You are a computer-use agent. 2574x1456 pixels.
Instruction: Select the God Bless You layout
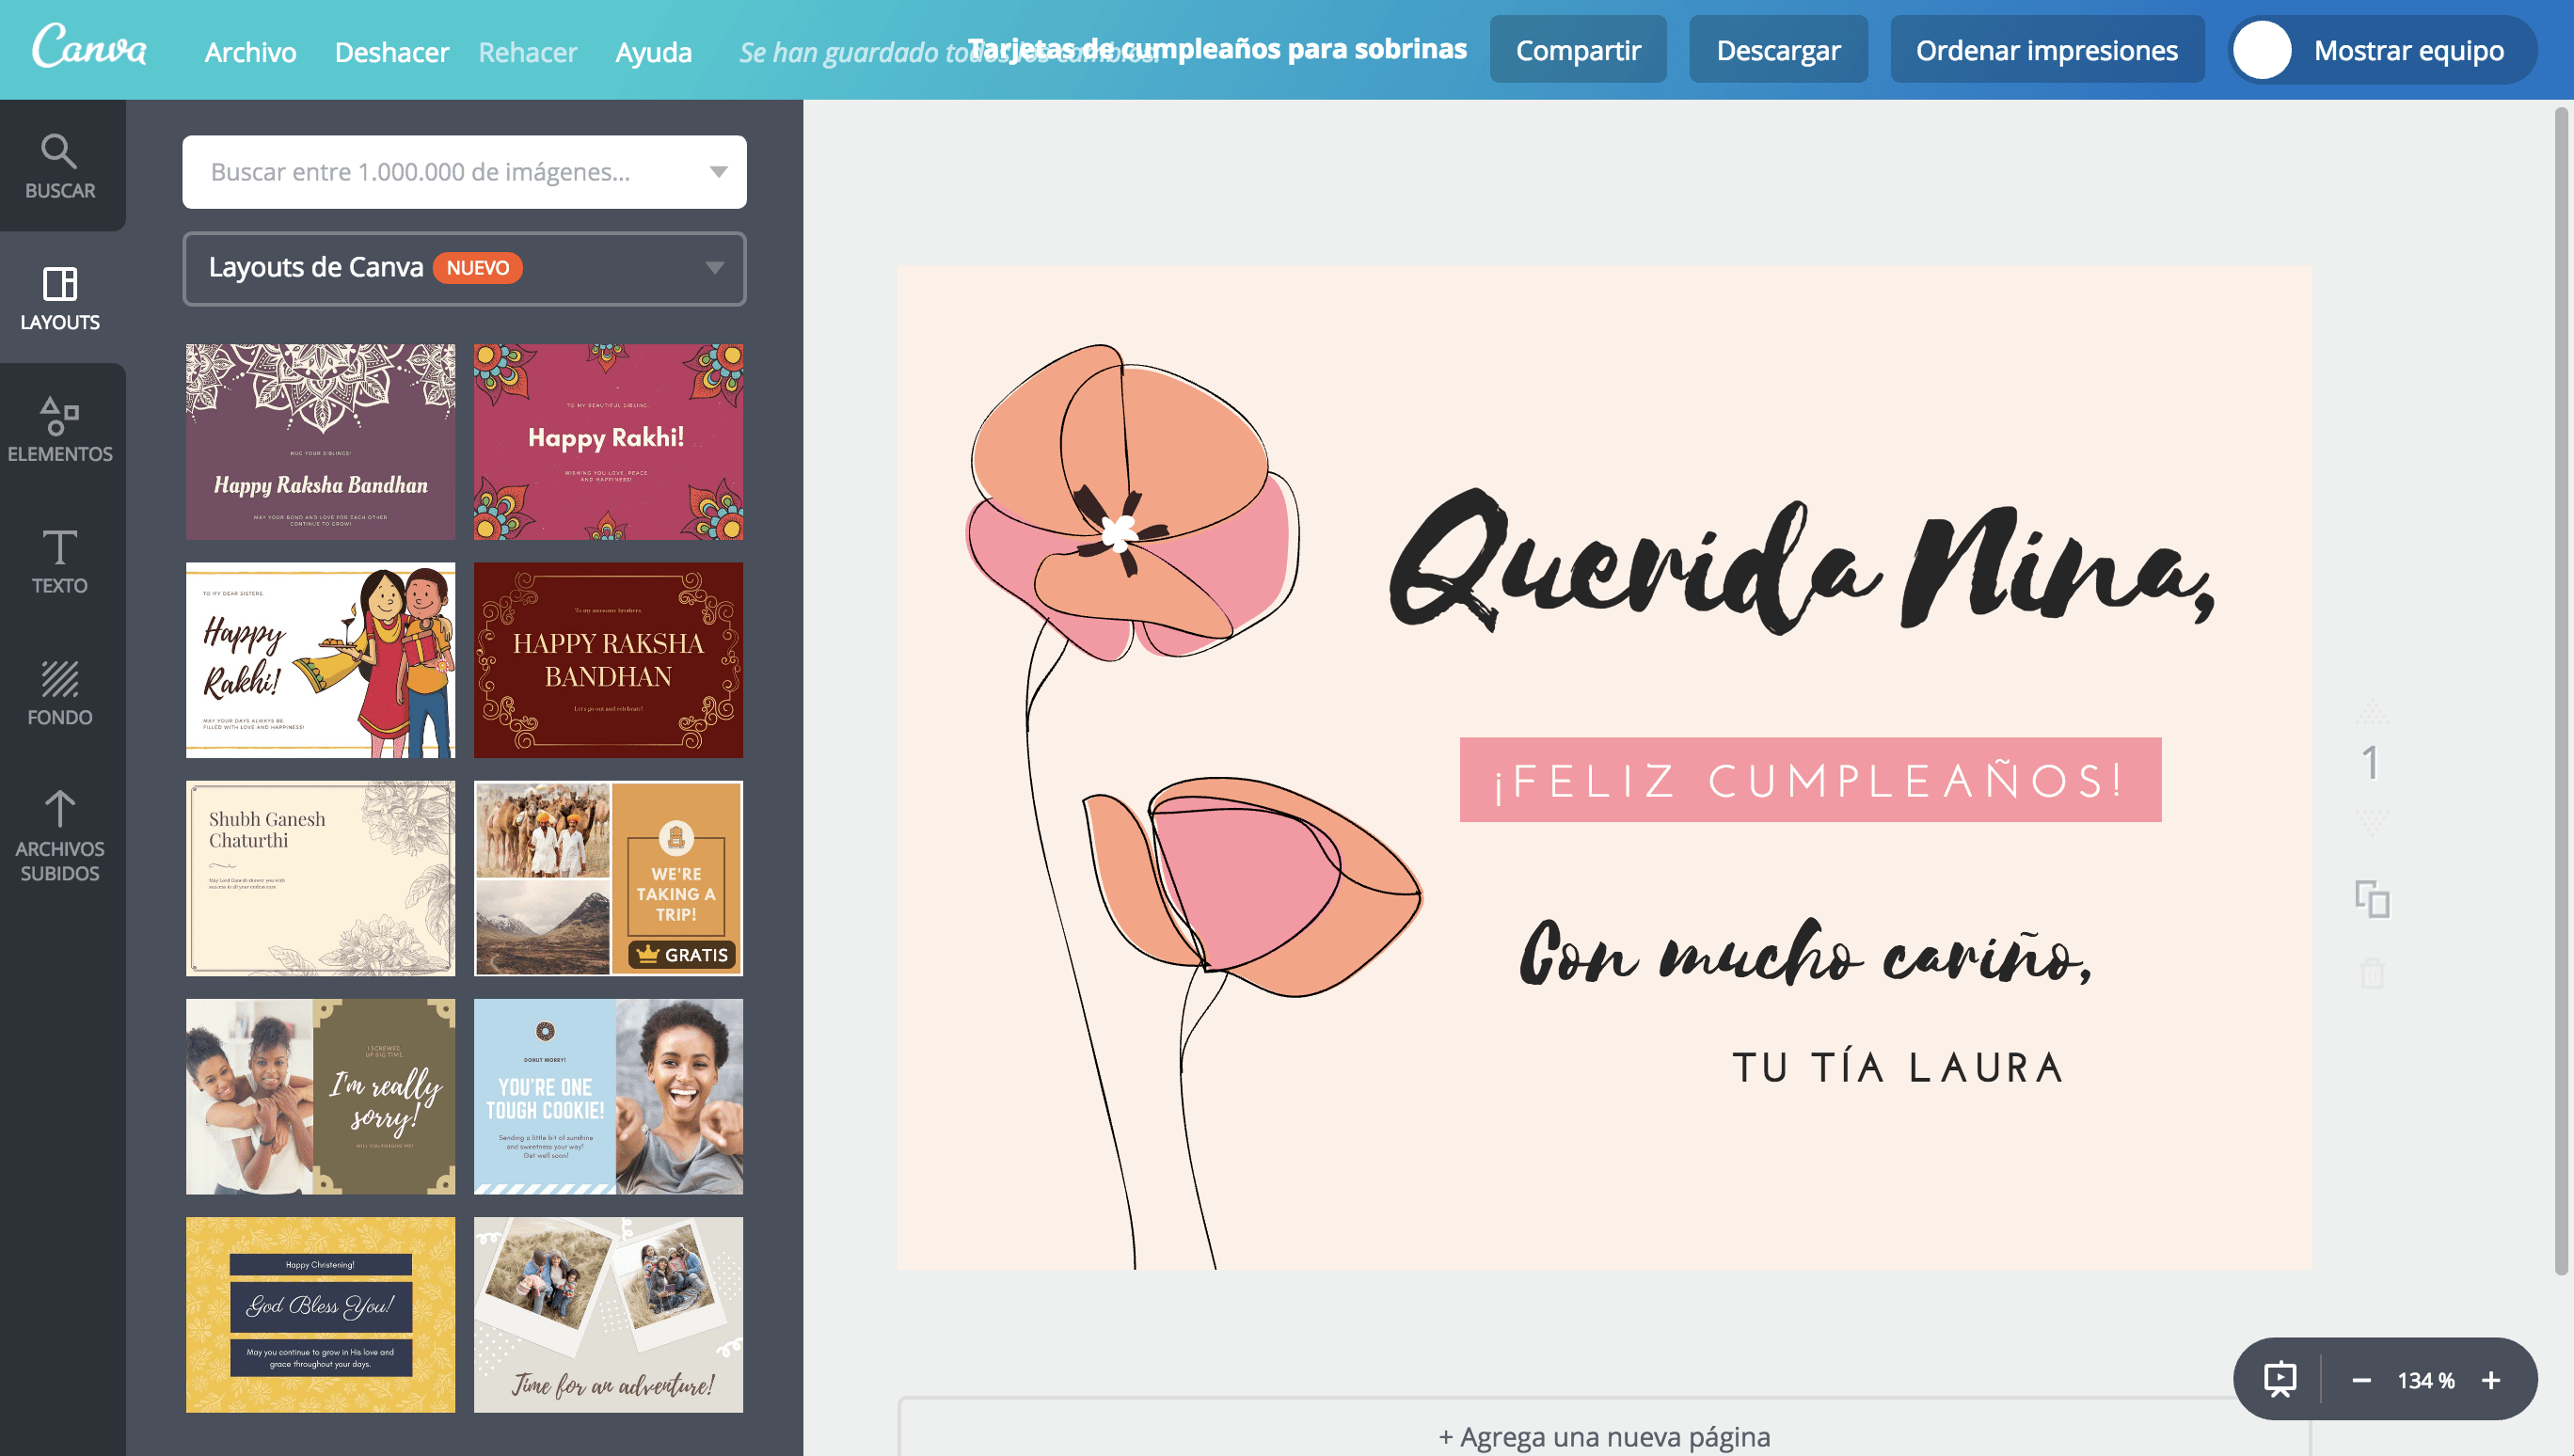(x=320, y=1315)
